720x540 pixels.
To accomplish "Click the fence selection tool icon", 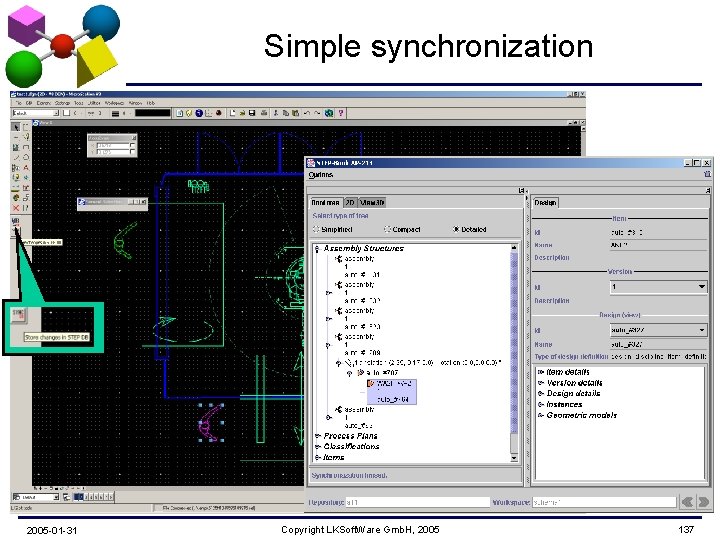I will 26,127.
